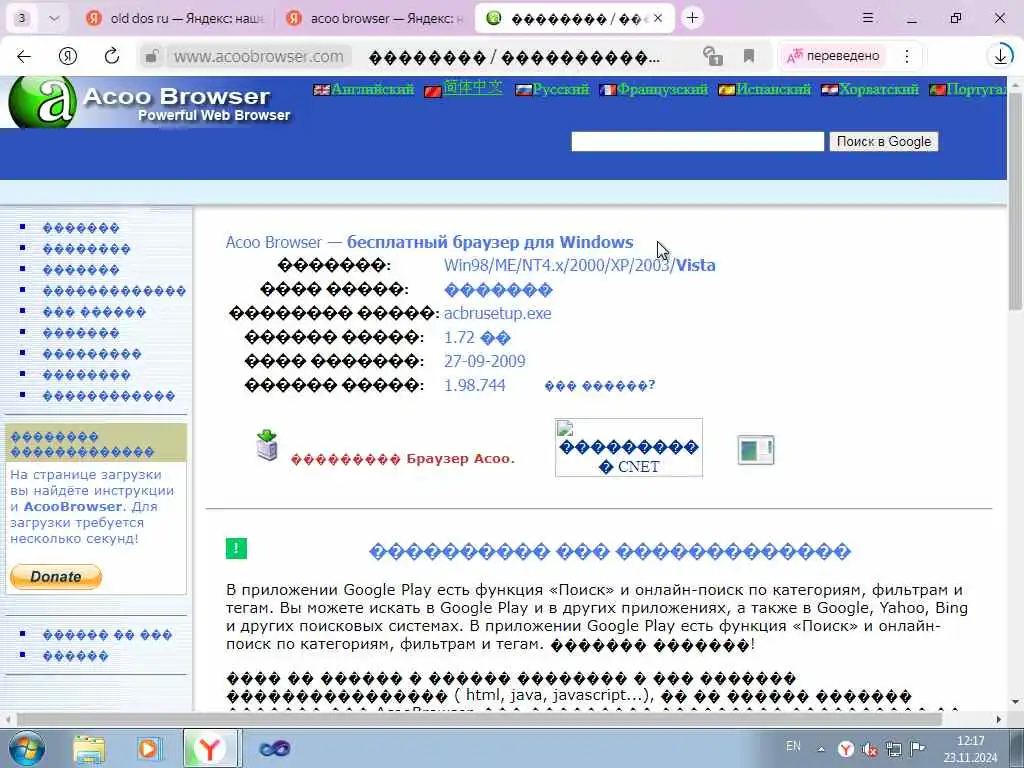The height and width of the screenshot is (768, 1024).
Task: Click the Donate button
Action: 56,577
